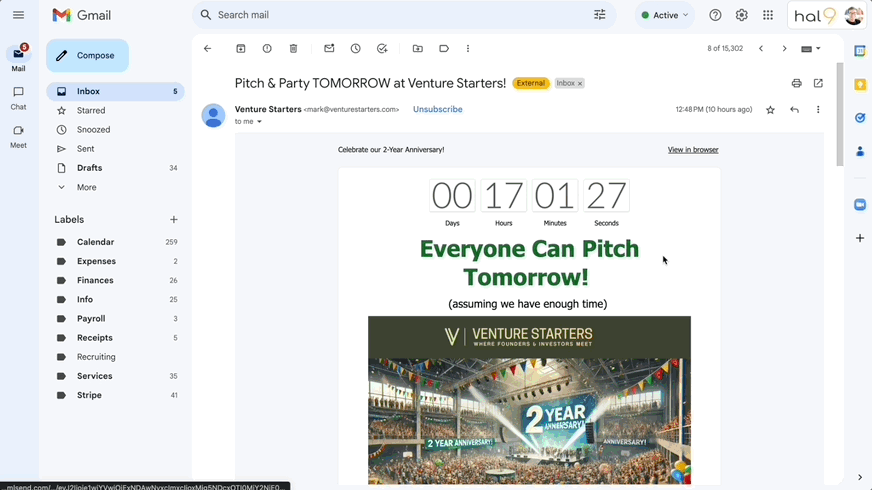Select the Receipts label
This screenshot has height=490, width=872.
[x=94, y=338]
